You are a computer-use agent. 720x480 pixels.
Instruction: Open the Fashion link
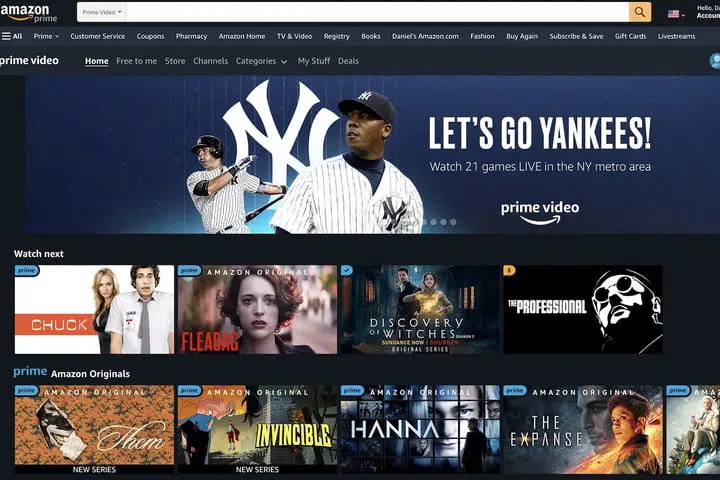coord(482,36)
